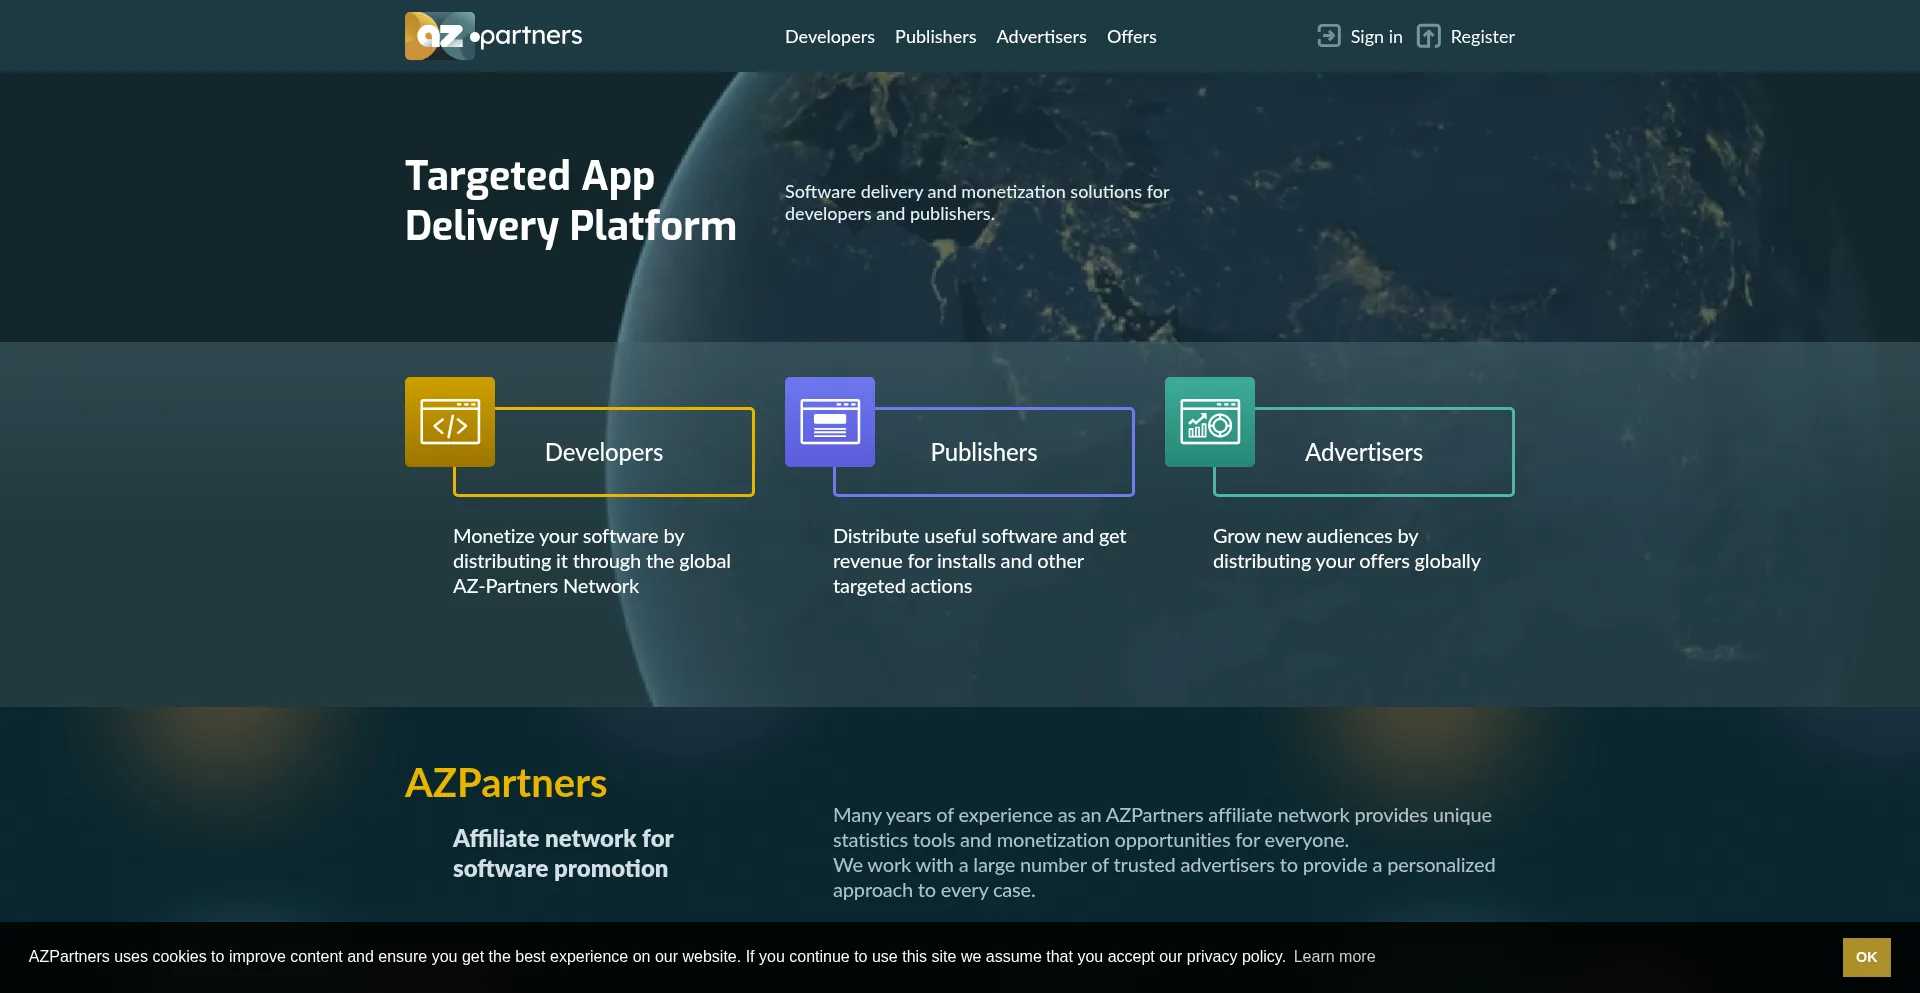
Task: Click the 'Distribute useful software' description text
Action: pyautogui.click(x=979, y=561)
